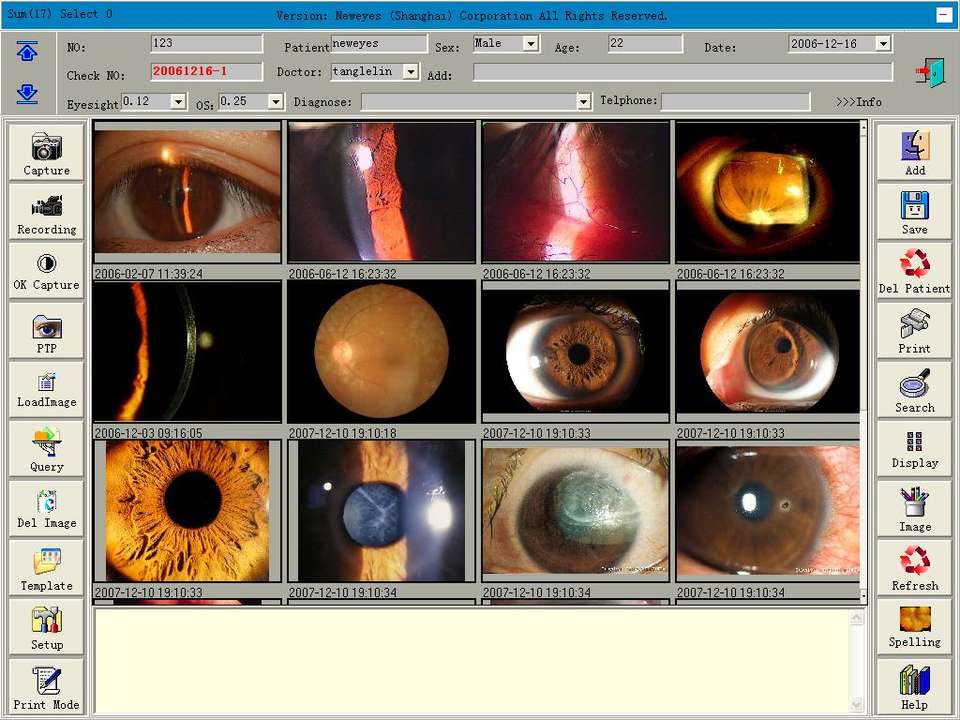Screen dimensions: 960x720
Task: Start video with the Recording icon
Action: pos(47,206)
